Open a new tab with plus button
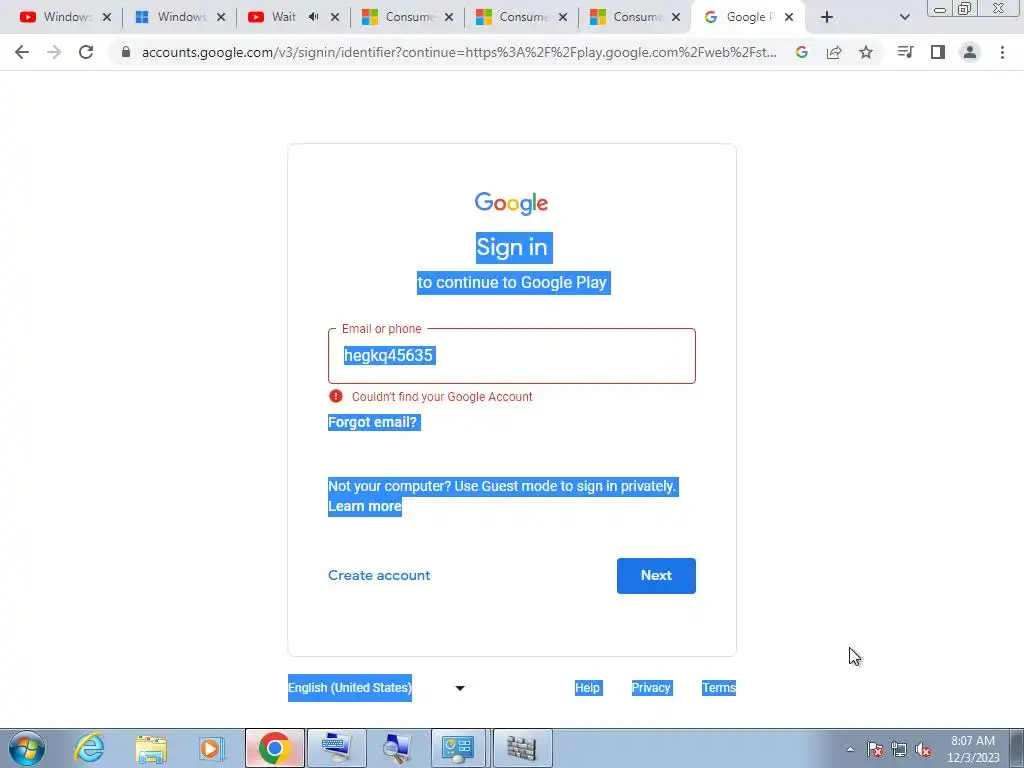Viewport: 1024px width, 768px height. click(x=827, y=17)
